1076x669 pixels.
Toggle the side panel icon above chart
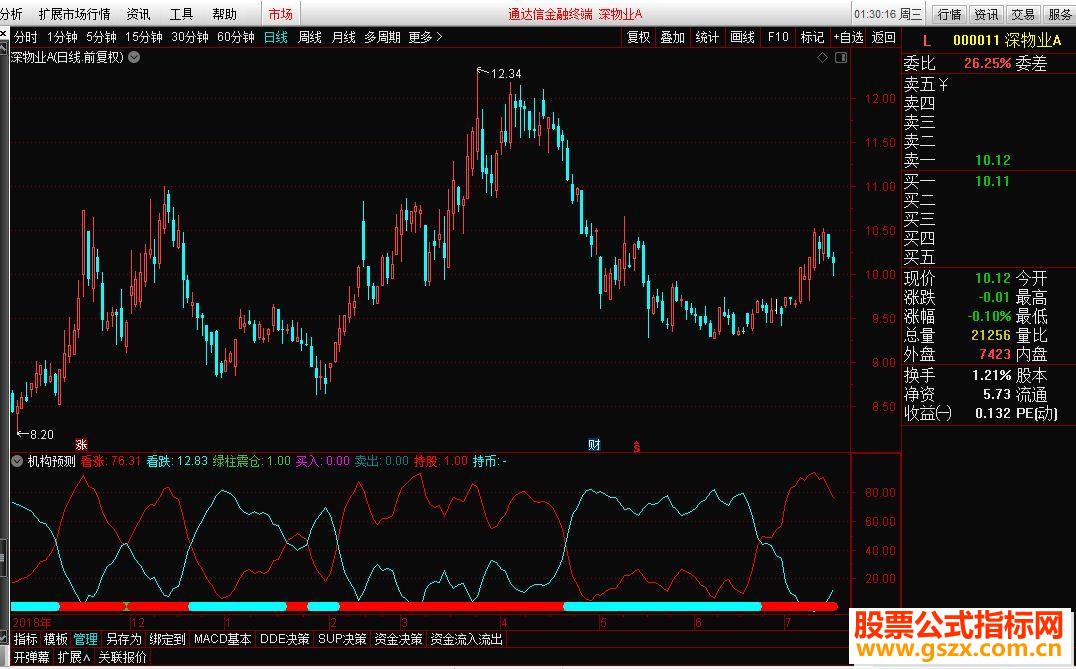[841, 58]
